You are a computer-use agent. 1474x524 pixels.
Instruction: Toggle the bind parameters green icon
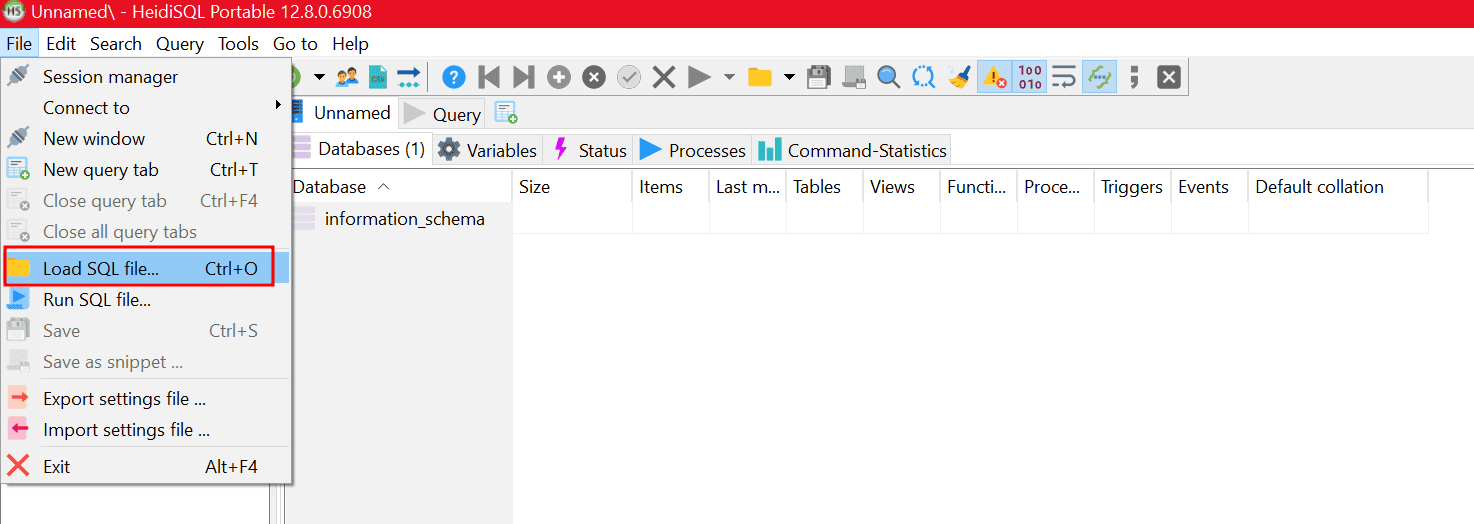[x=1099, y=77]
